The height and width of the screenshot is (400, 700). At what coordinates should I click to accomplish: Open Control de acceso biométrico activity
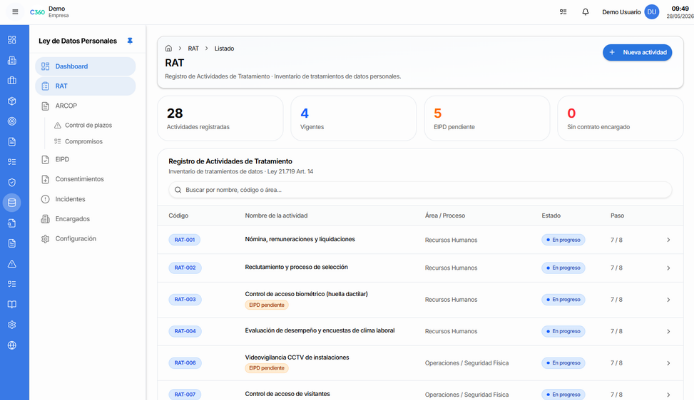click(306, 294)
